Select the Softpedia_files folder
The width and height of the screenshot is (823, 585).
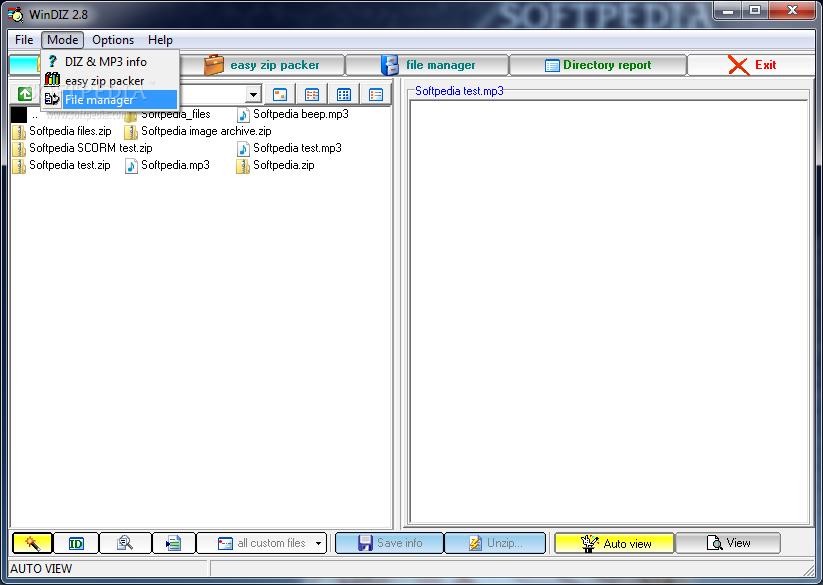[167, 114]
